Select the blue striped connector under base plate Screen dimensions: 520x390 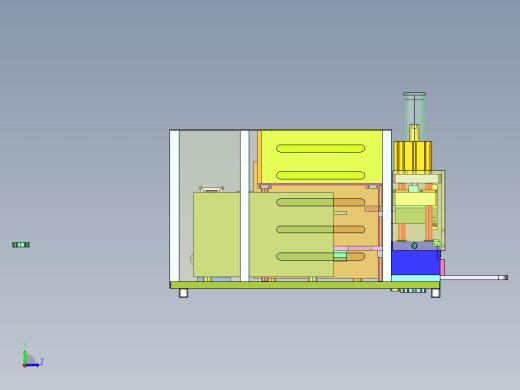tap(413, 291)
